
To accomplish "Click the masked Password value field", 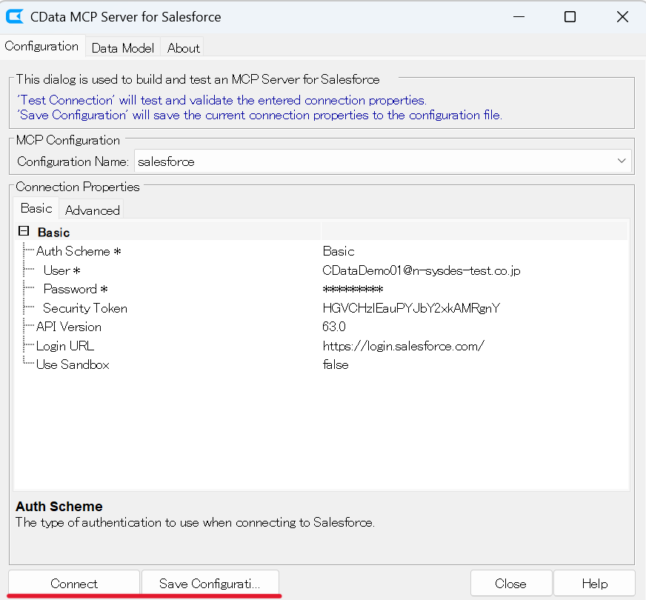I will pos(352,289).
